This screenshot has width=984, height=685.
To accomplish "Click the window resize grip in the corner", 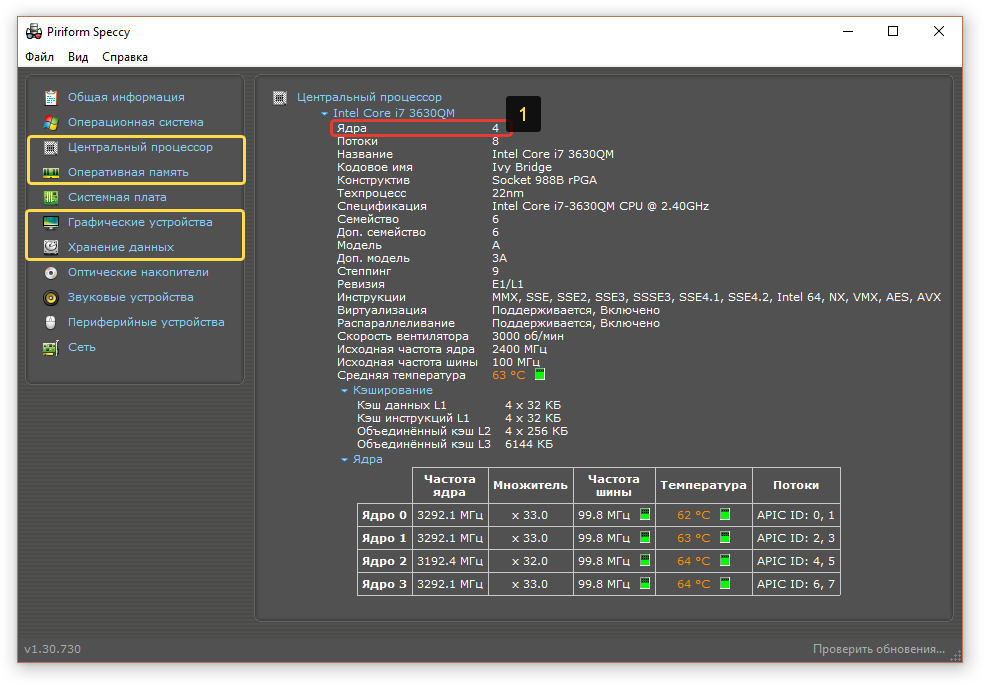I will pyautogui.click(x=956, y=656).
